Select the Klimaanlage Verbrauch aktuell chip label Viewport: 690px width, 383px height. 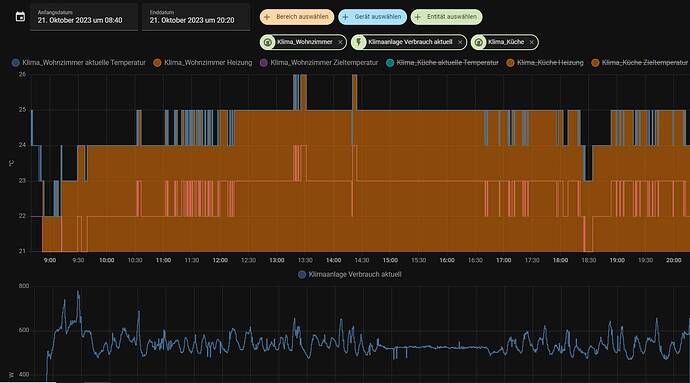click(410, 42)
